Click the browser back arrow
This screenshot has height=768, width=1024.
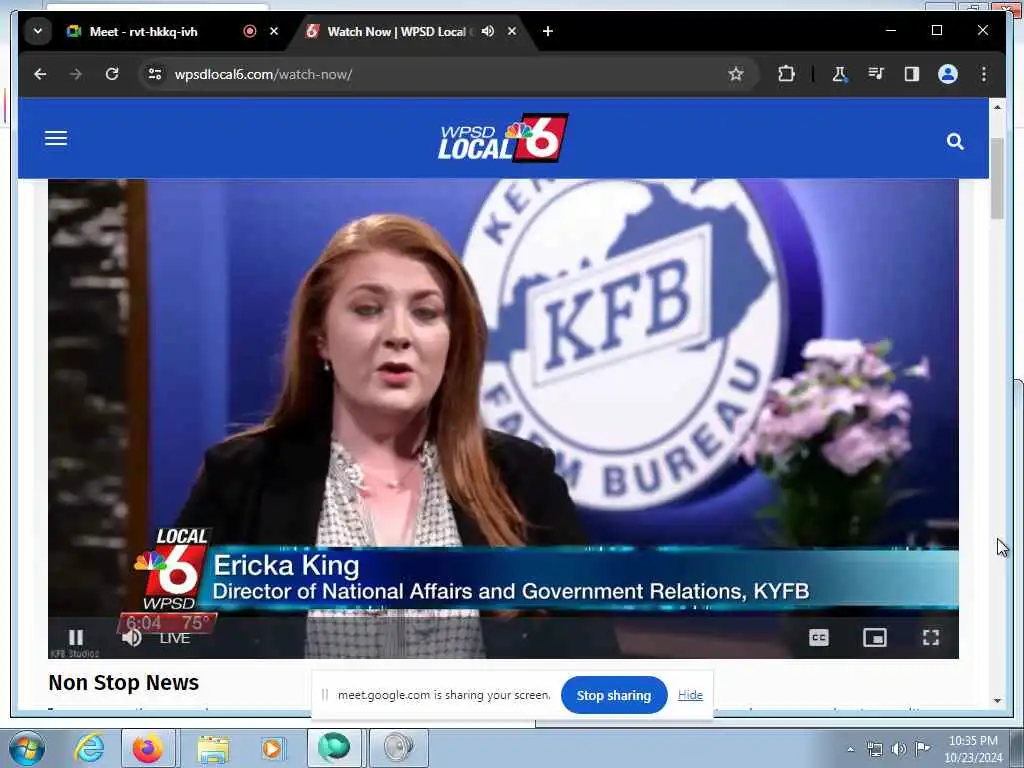point(40,74)
